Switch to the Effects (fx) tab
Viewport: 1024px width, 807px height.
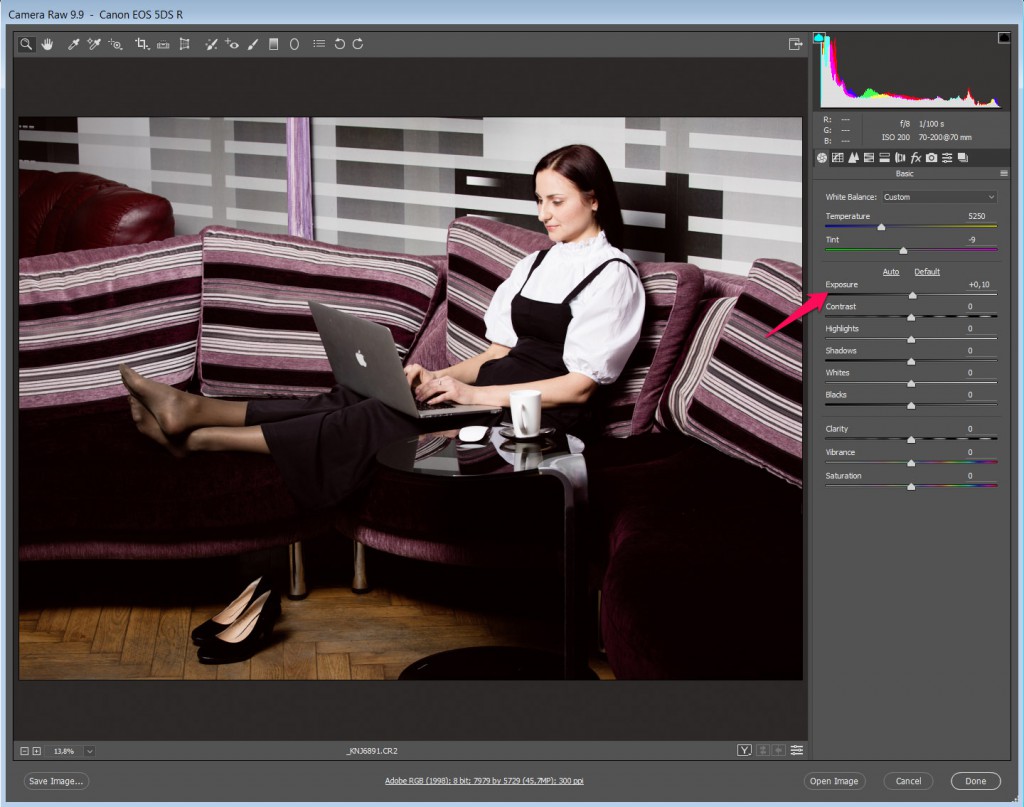915,158
